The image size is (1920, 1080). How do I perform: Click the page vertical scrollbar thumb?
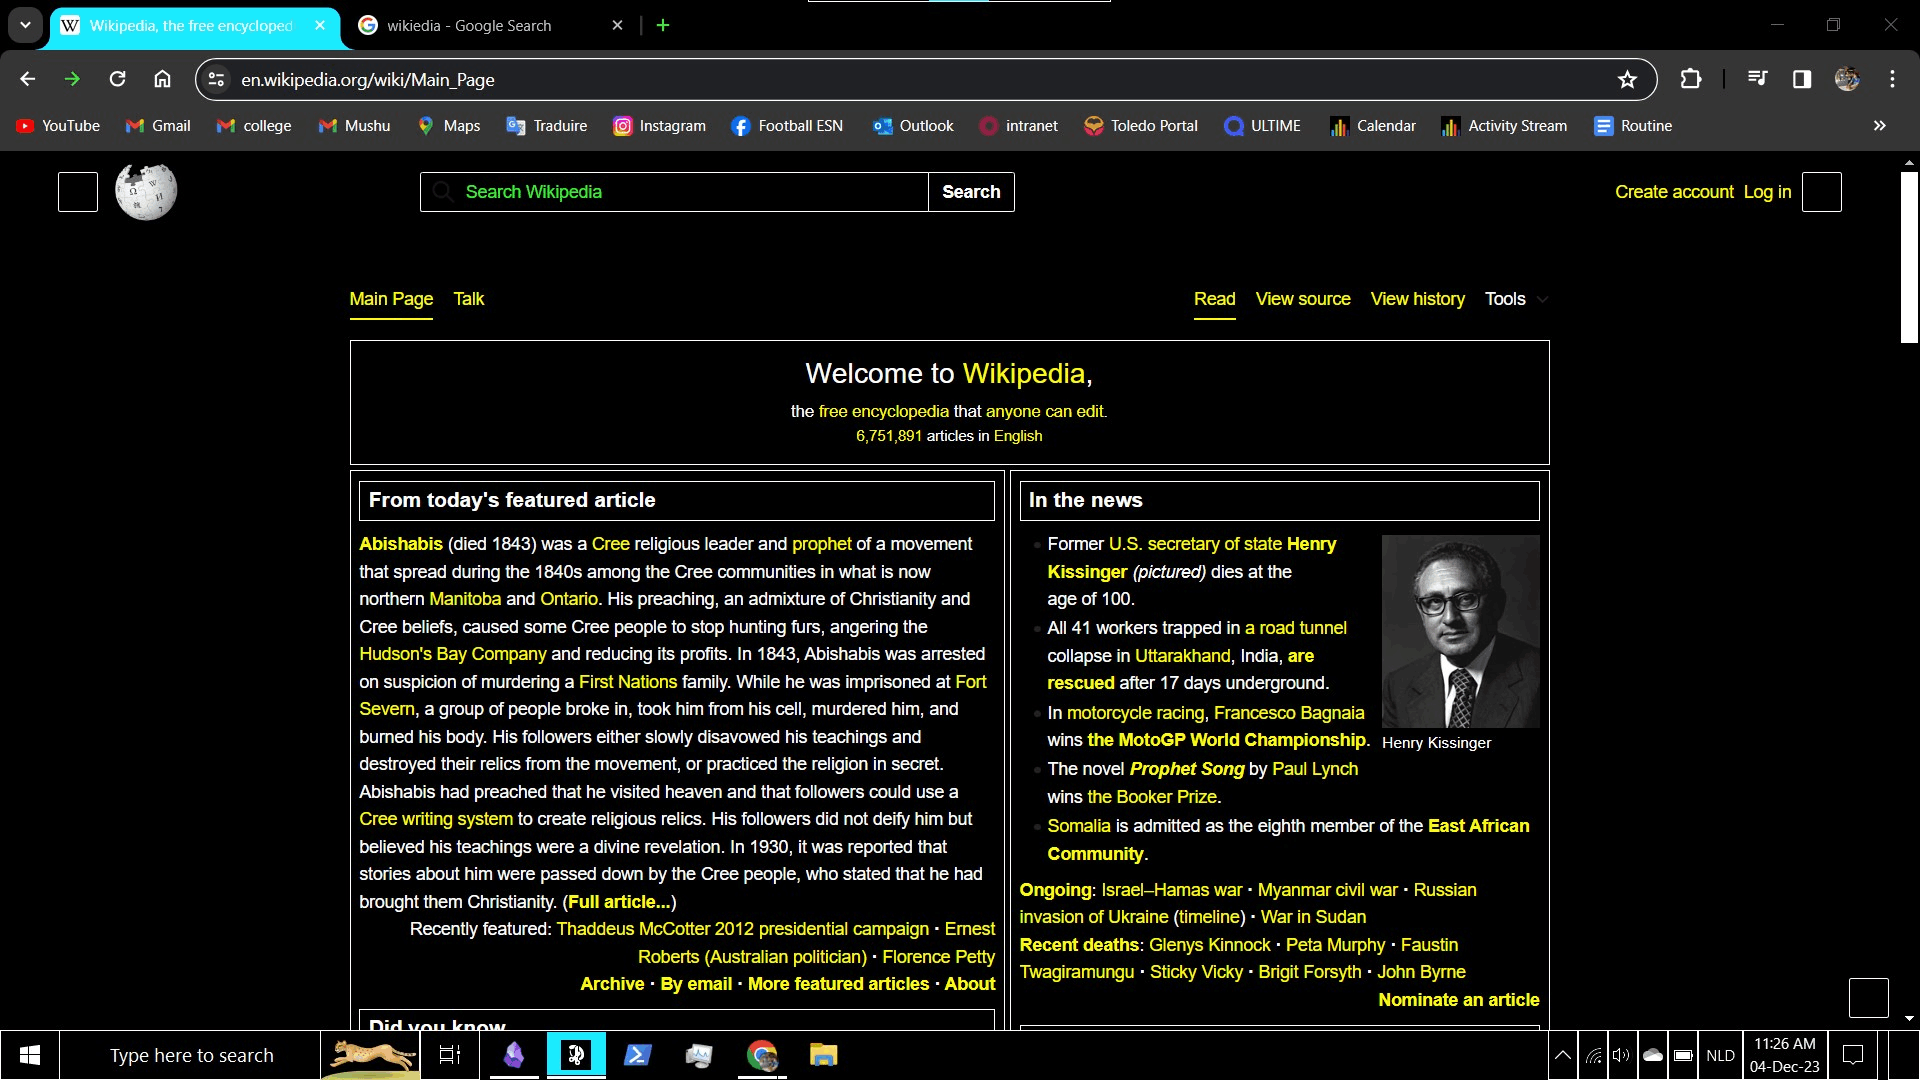(1909, 257)
